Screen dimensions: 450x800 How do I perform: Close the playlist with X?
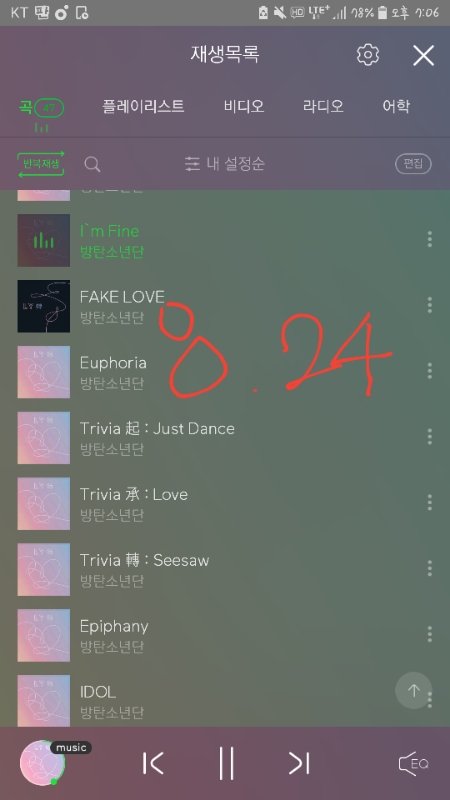423,55
